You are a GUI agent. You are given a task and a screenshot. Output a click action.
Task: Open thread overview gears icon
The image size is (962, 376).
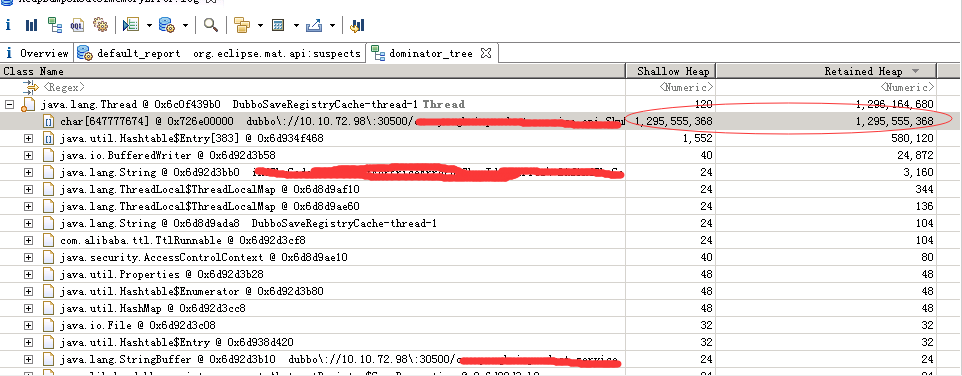tap(100, 25)
